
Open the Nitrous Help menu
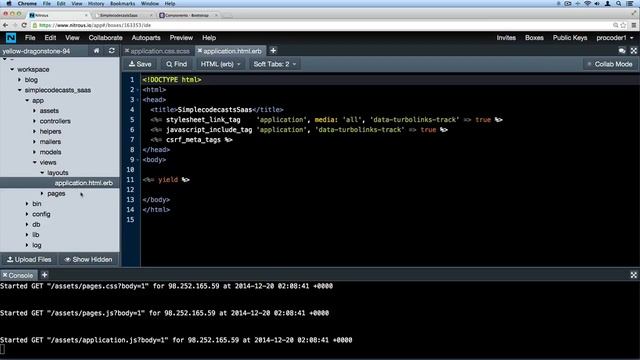(x=209, y=38)
